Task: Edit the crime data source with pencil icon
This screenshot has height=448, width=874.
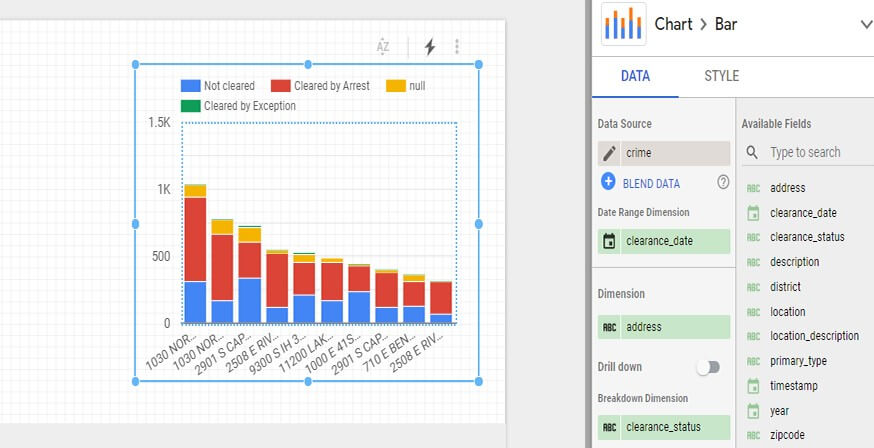Action: pos(609,153)
